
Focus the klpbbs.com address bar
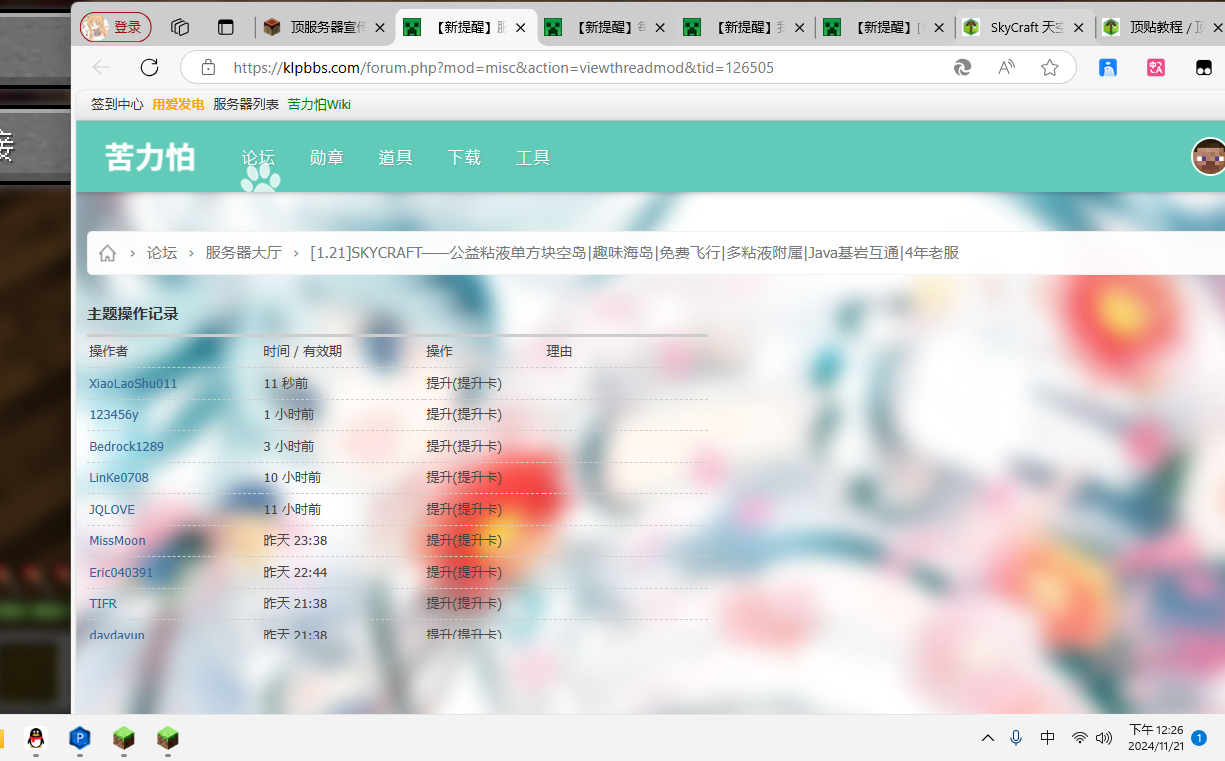[x=503, y=68]
